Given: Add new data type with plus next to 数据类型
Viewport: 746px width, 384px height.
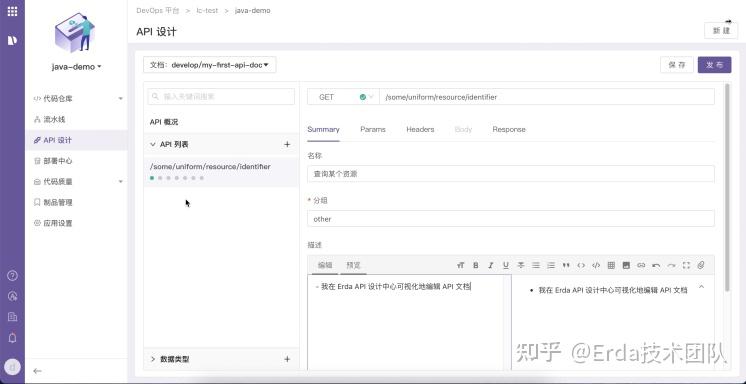Looking at the screenshot, I should point(287,359).
